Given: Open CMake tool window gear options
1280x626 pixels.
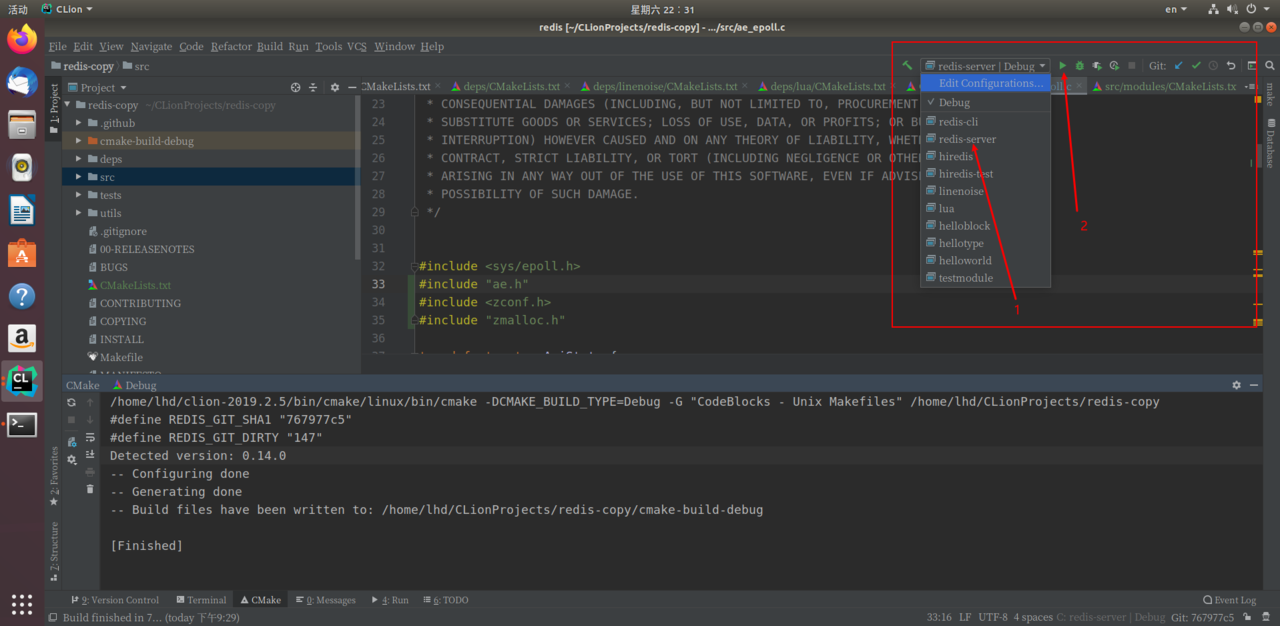Looking at the screenshot, I should pos(1236,385).
